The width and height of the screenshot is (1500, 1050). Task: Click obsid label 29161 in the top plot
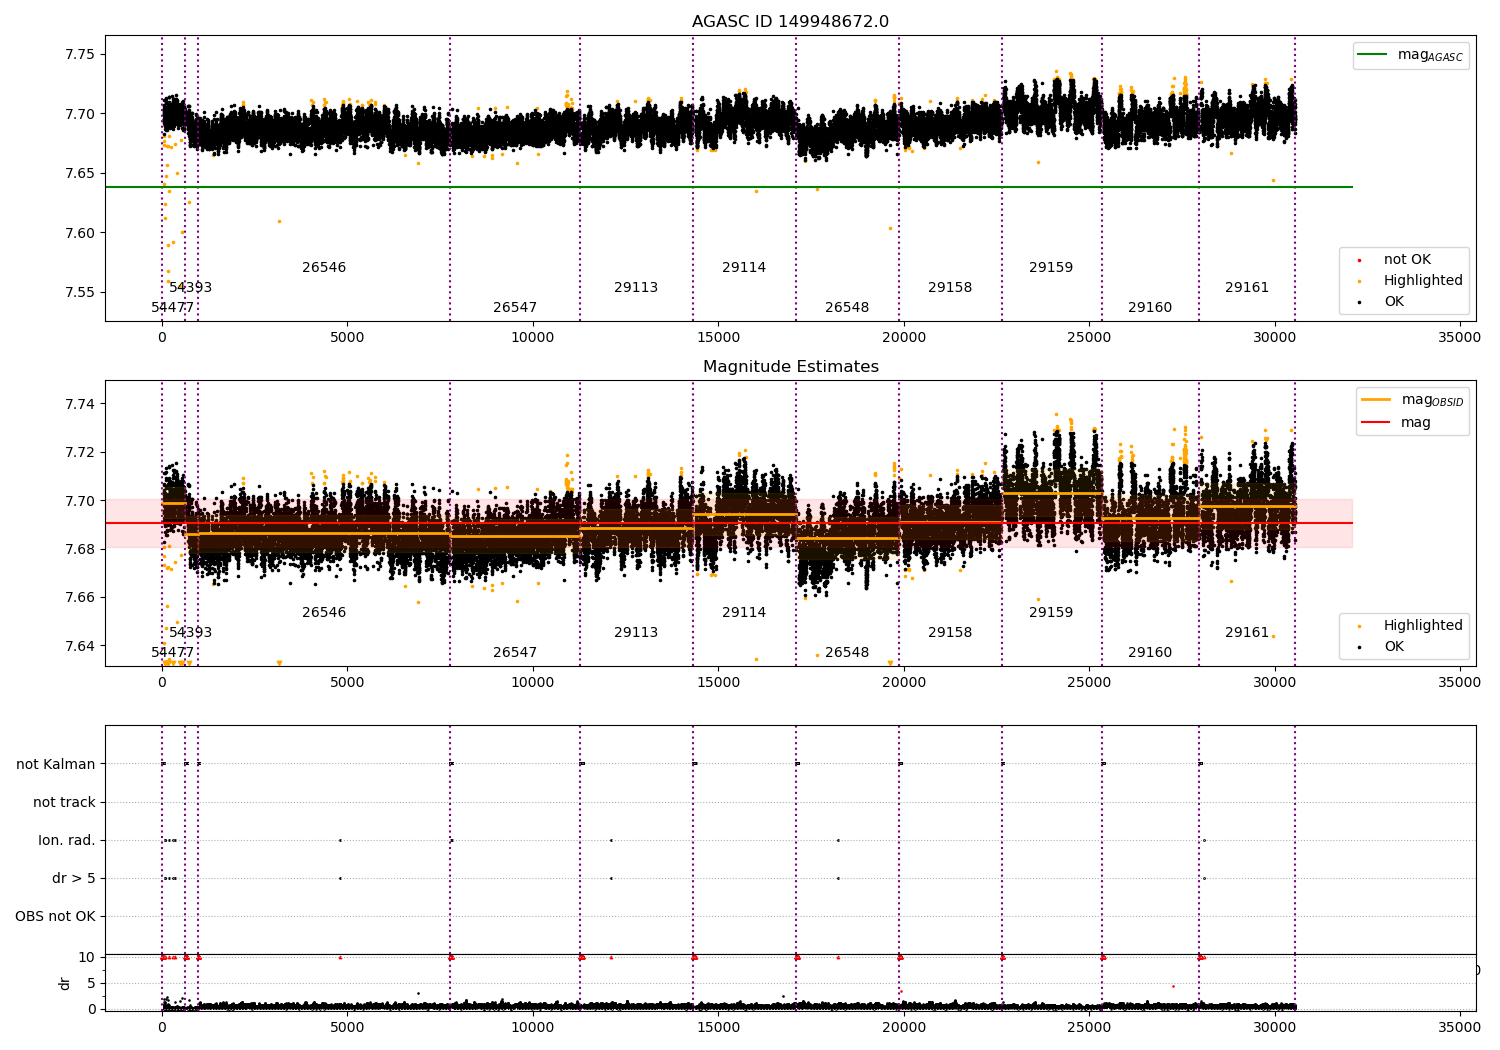click(1247, 288)
